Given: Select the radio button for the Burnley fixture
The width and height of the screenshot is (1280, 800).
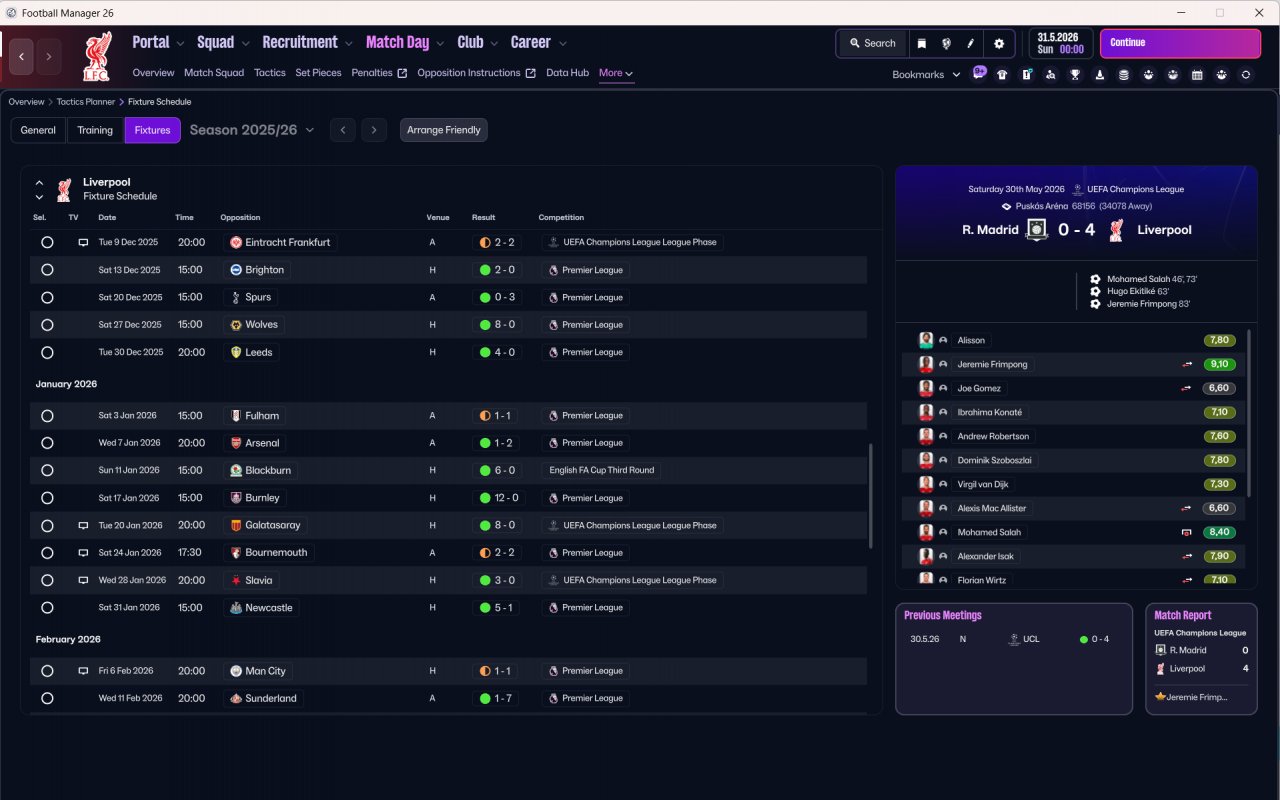Looking at the screenshot, I should [x=47, y=498].
